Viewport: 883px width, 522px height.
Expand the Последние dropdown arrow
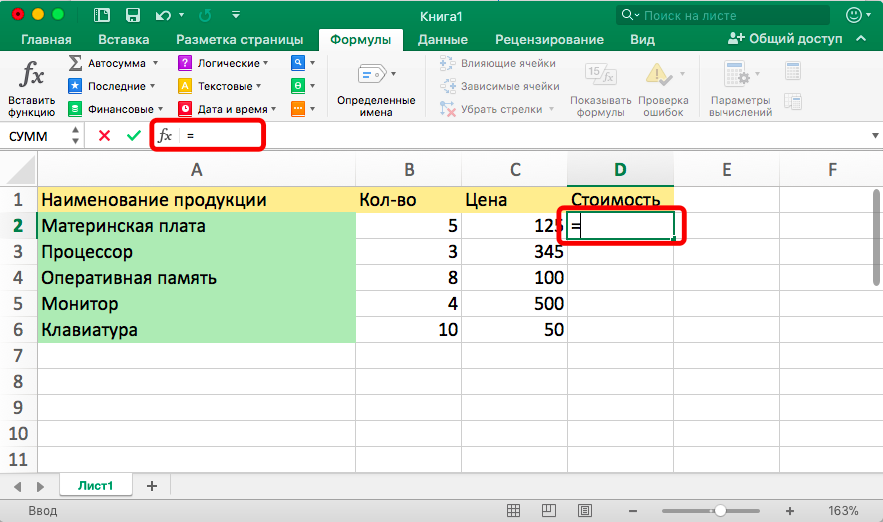pos(152,86)
